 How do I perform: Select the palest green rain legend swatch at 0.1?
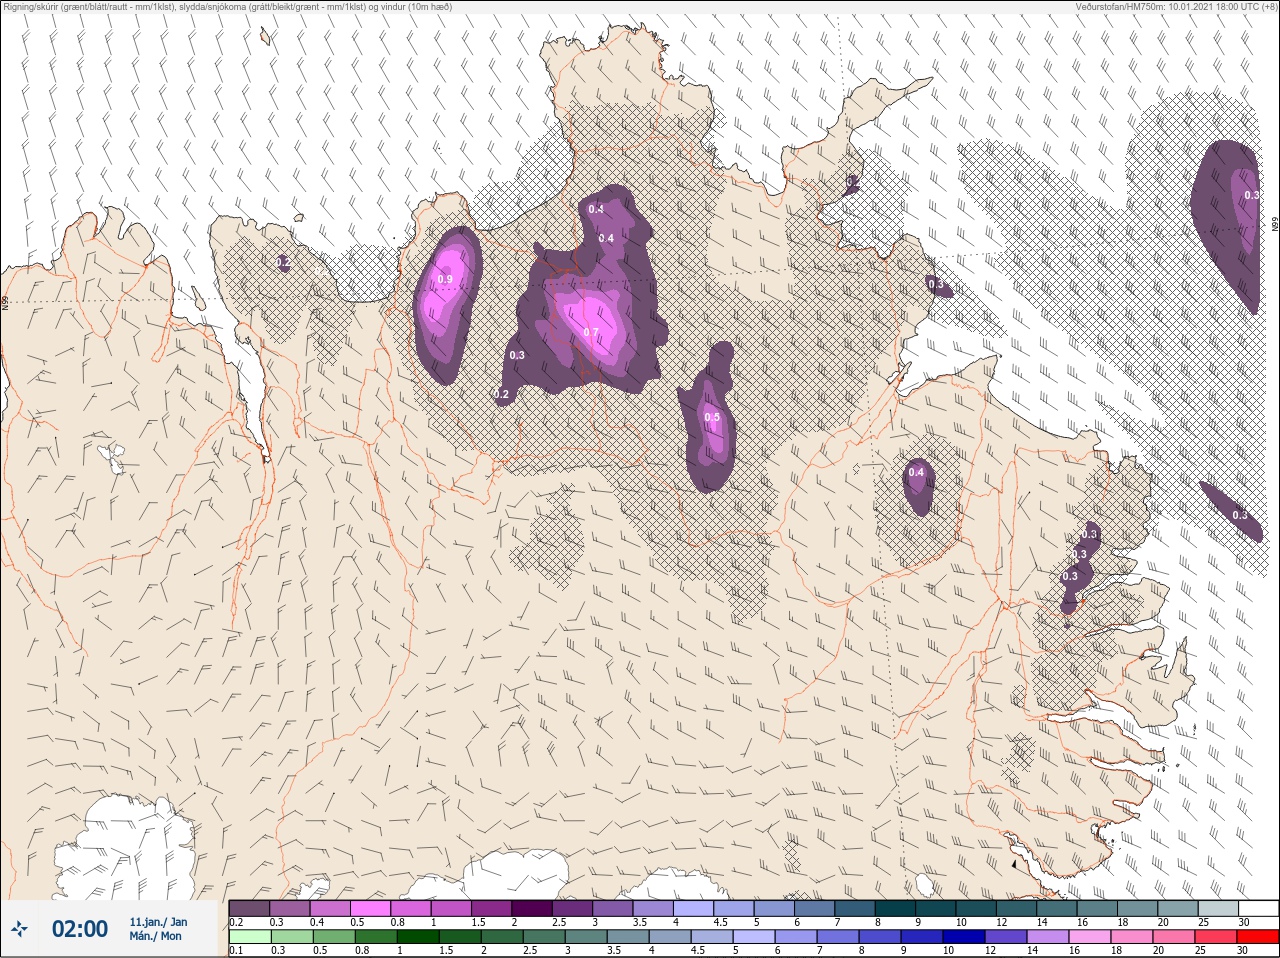point(249,937)
